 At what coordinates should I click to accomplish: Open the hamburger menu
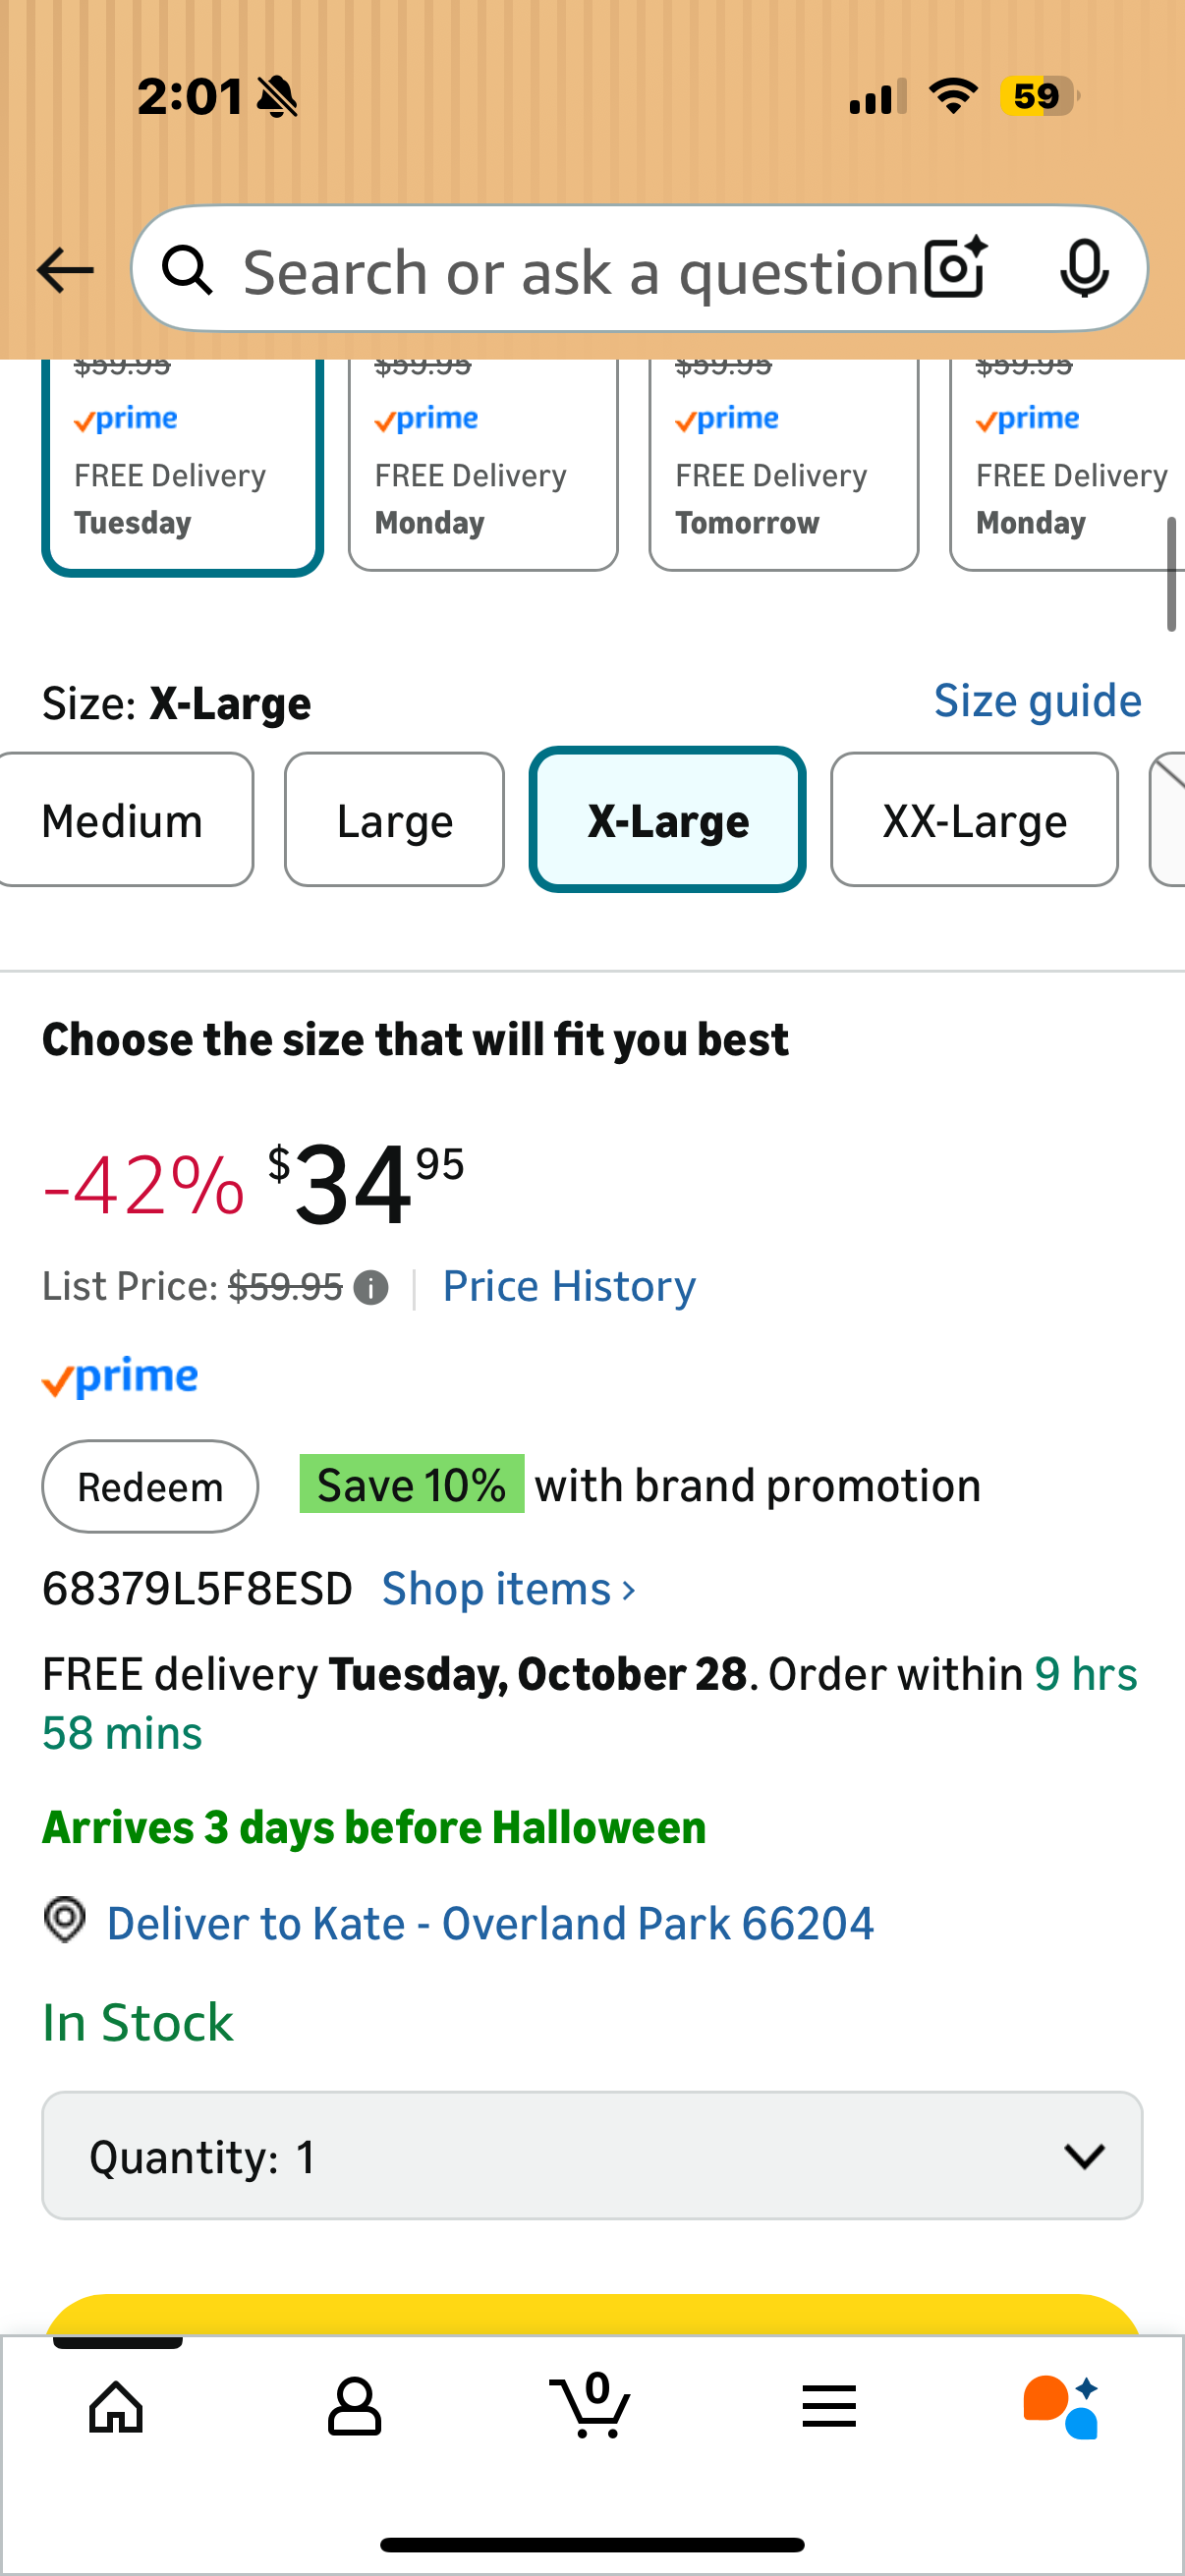[x=829, y=2407]
